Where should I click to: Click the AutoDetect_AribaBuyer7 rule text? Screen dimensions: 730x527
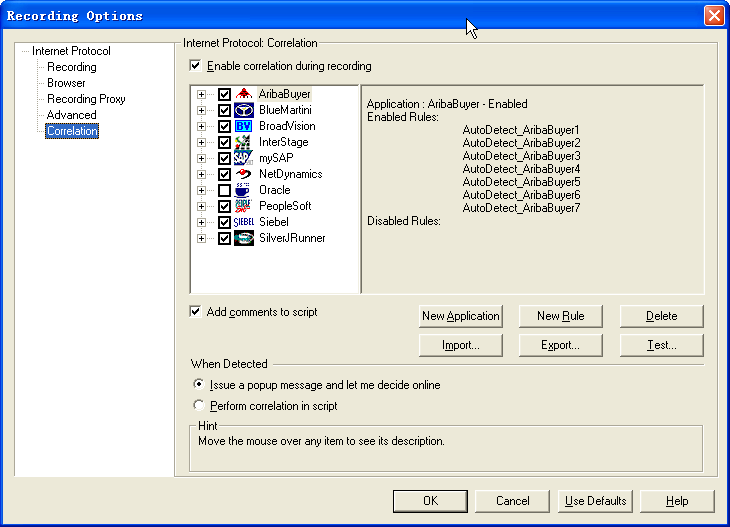[521, 208]
